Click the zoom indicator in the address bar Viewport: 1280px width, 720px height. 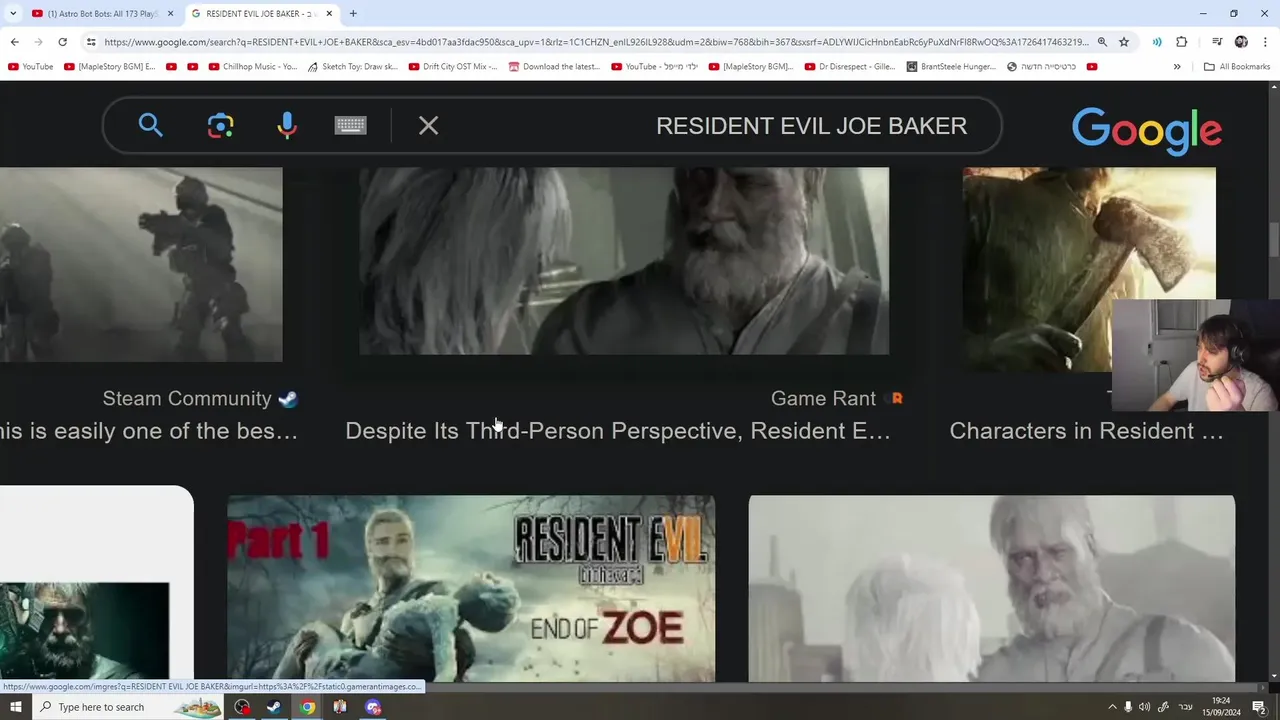1102,42
